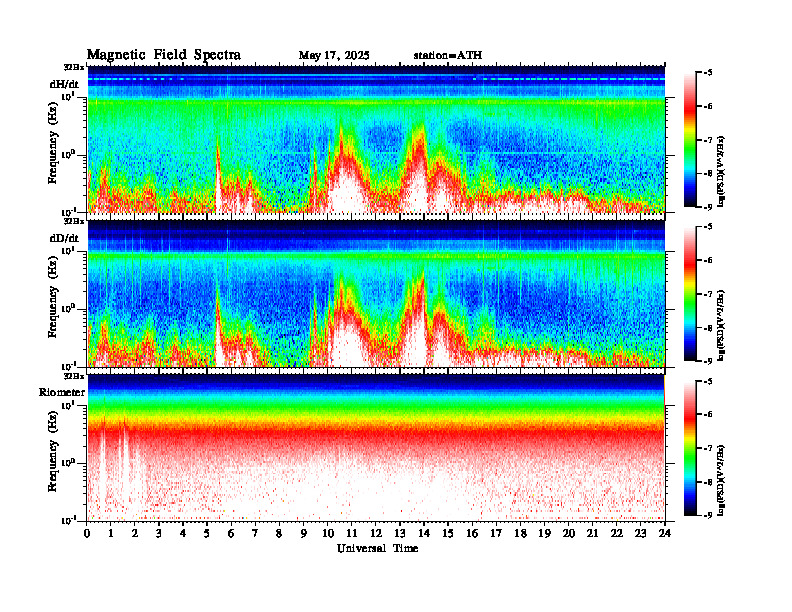Screen dimensions: 792x612
Task: Click the "24" tick on the Universal Time axis
Action: (x=665, y=534)
